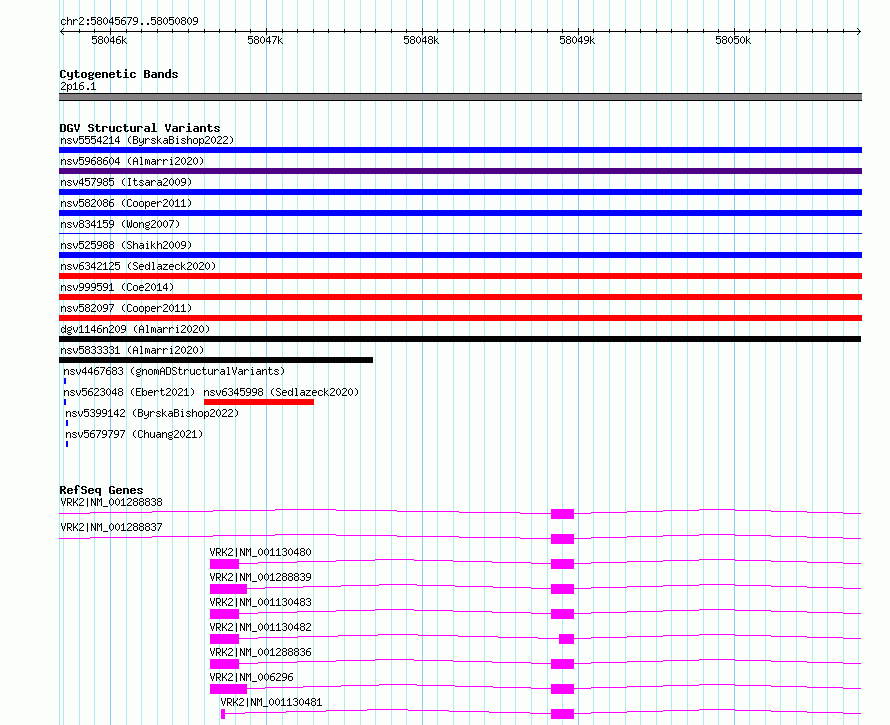Open nsv999591 (Coe2014) label
Screen dimensions: 890x725
point(117,287)
